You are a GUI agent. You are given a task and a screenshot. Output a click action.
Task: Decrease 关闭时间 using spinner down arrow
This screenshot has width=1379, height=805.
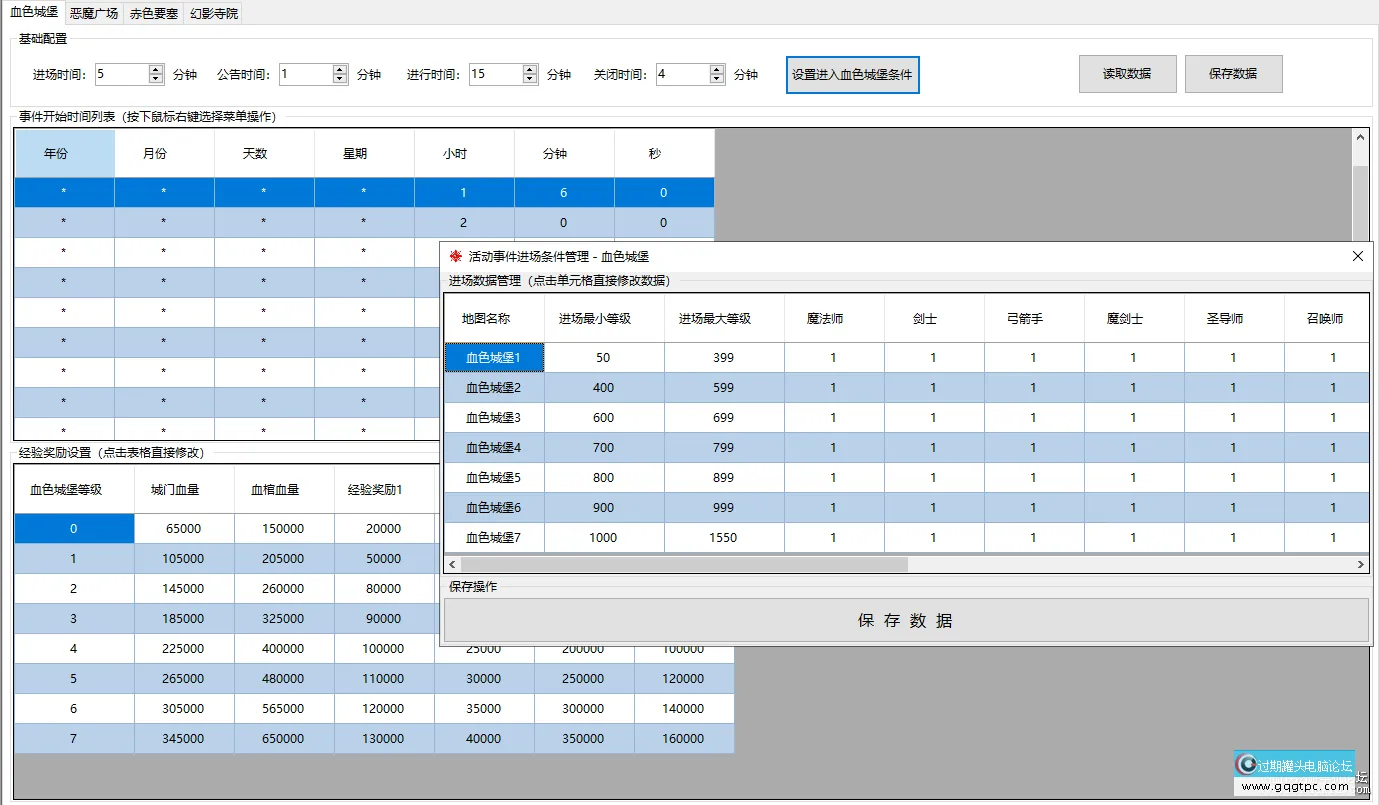pyautogui.click(x=717, y=80)
